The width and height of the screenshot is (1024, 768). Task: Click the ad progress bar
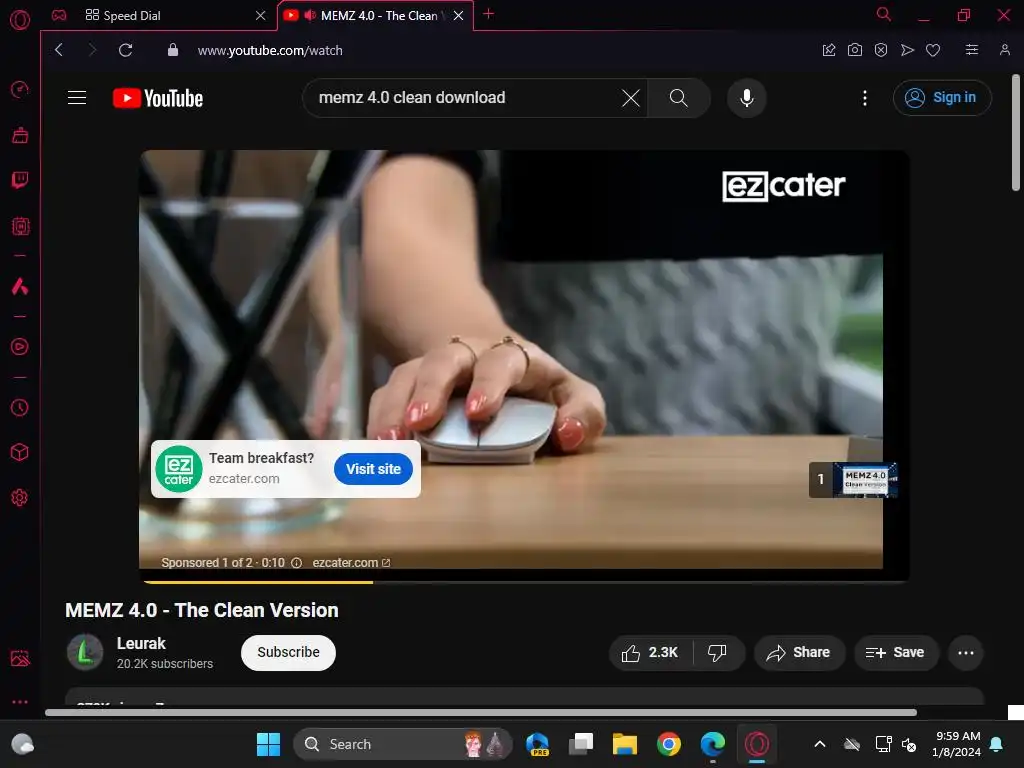tap(524, 582)
